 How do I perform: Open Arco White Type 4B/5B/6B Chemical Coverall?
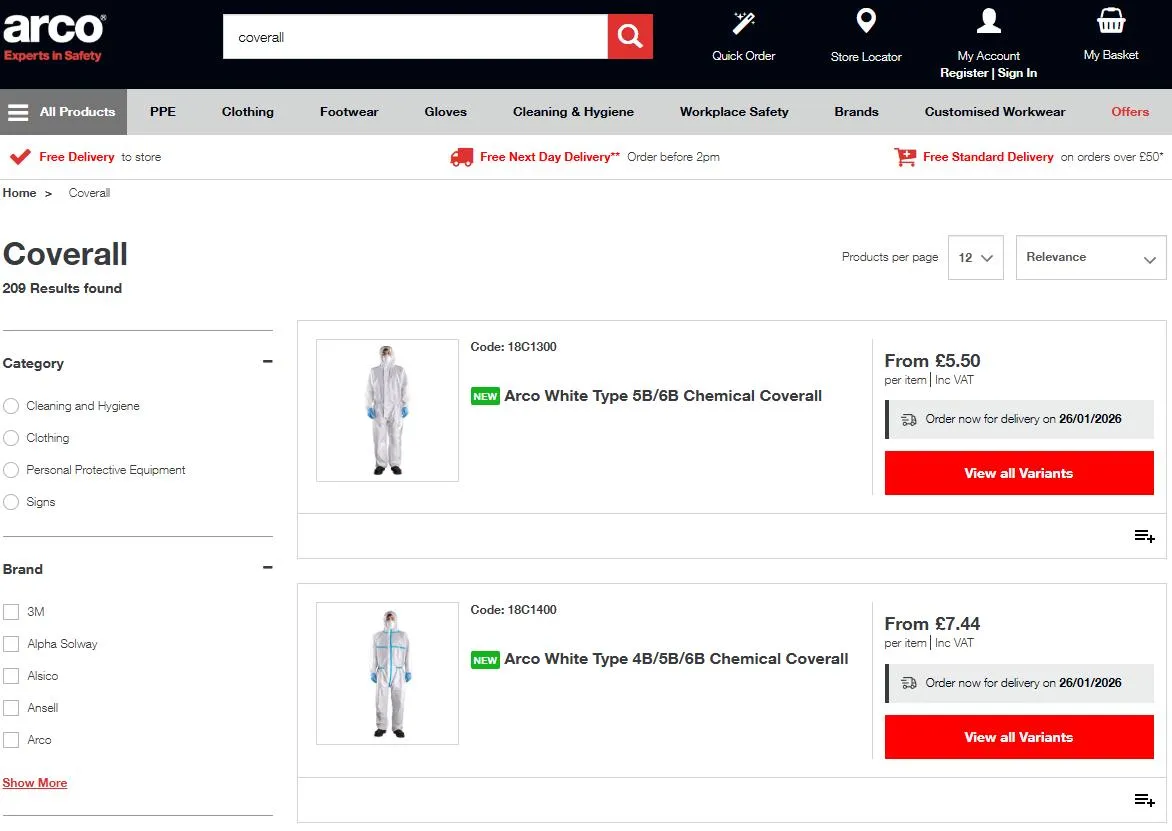click(x=676, y=659)
